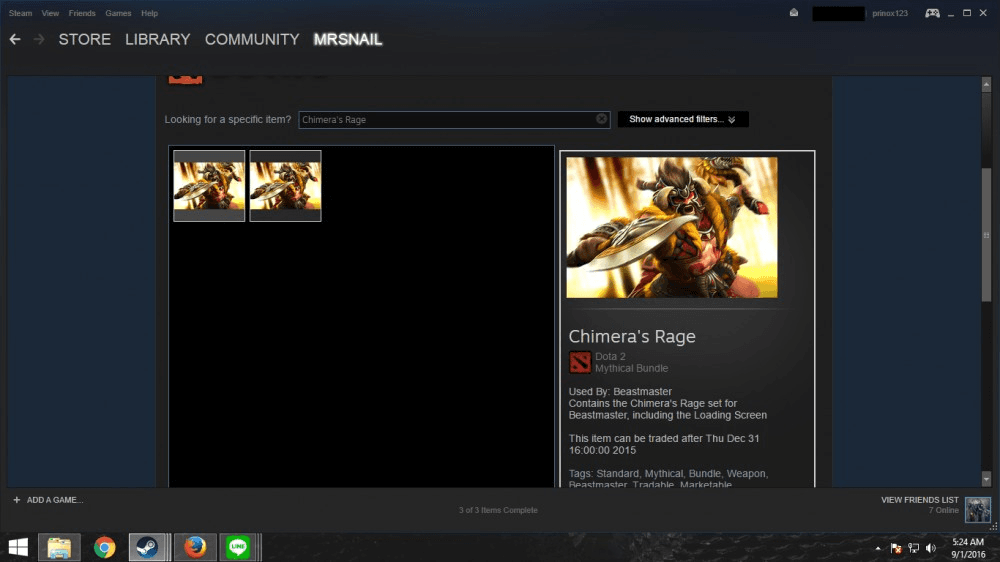Screen dimensions: 1000x562
Task: Click 'Looking for a specific item?' label
Action: point(228,119)
